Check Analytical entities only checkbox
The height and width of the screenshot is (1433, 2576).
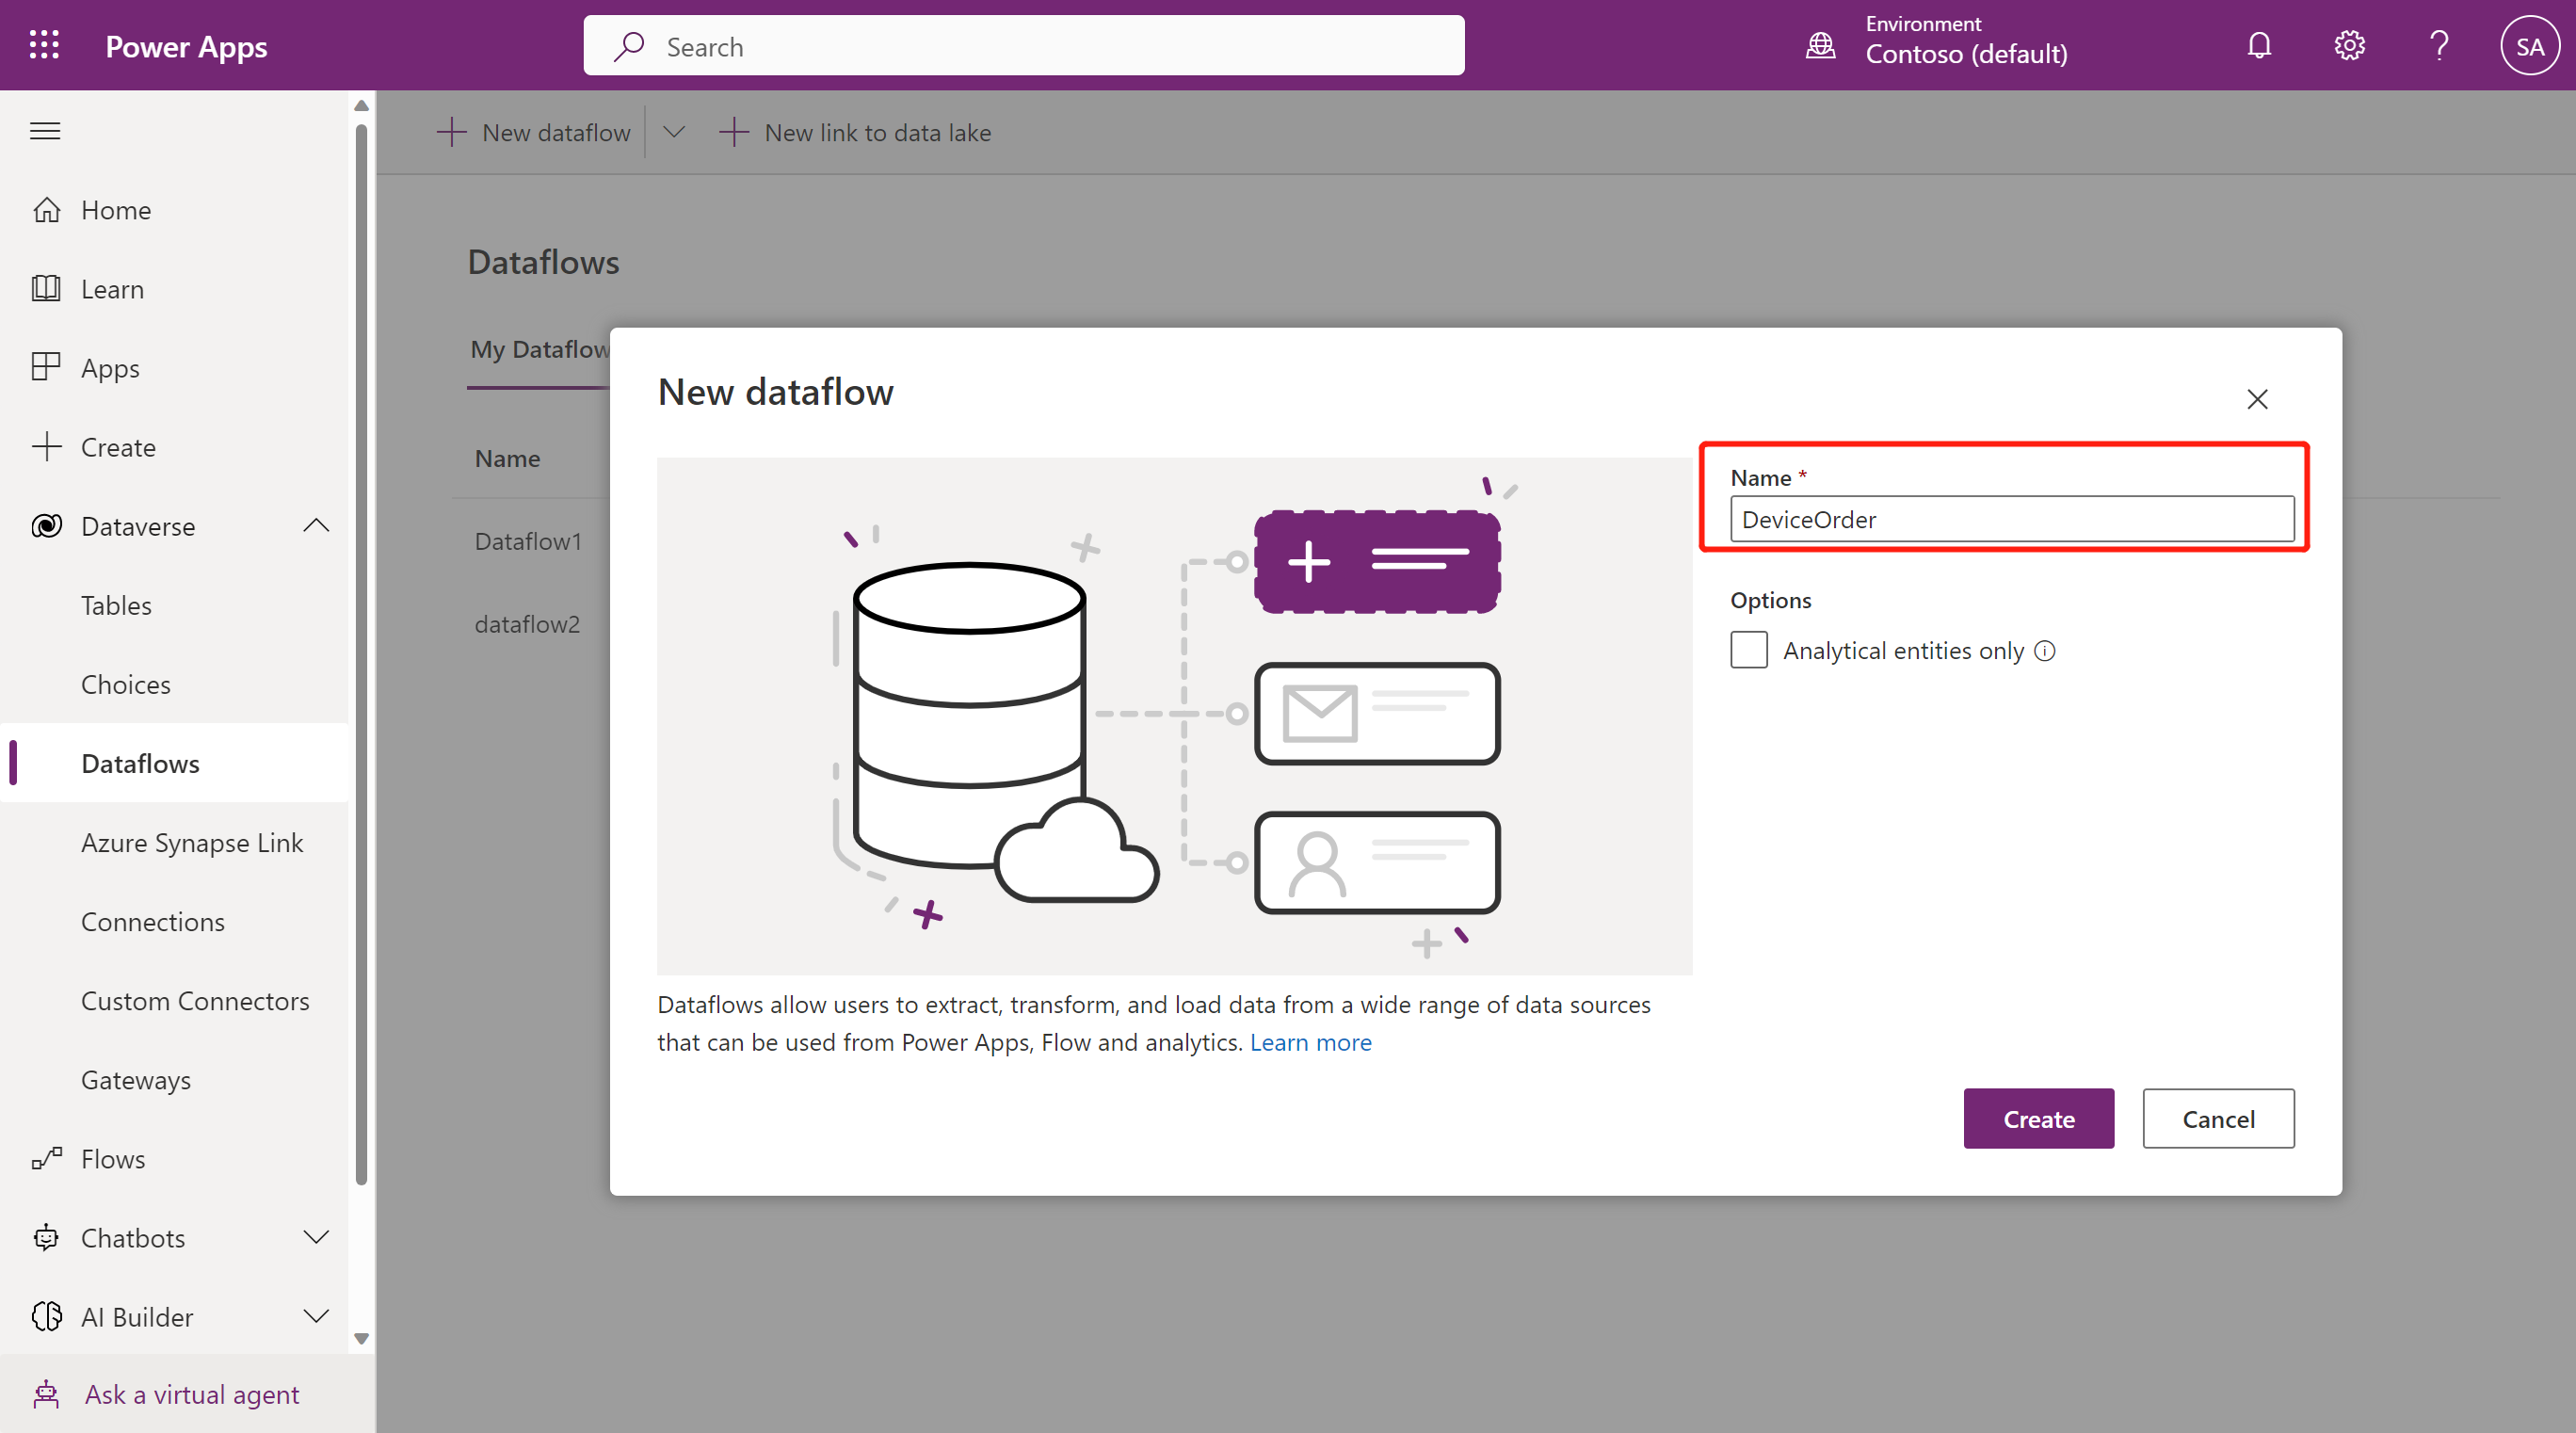coord(1749,650)
